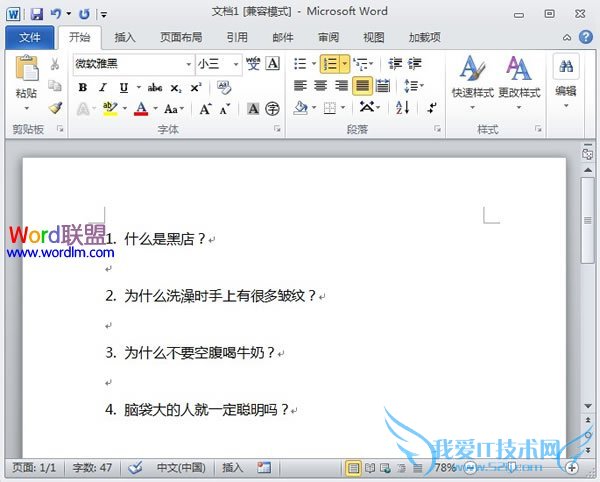Click the Cut scissors icon
The height and width of the screenshot is (482, 600).
coord(55,64)
